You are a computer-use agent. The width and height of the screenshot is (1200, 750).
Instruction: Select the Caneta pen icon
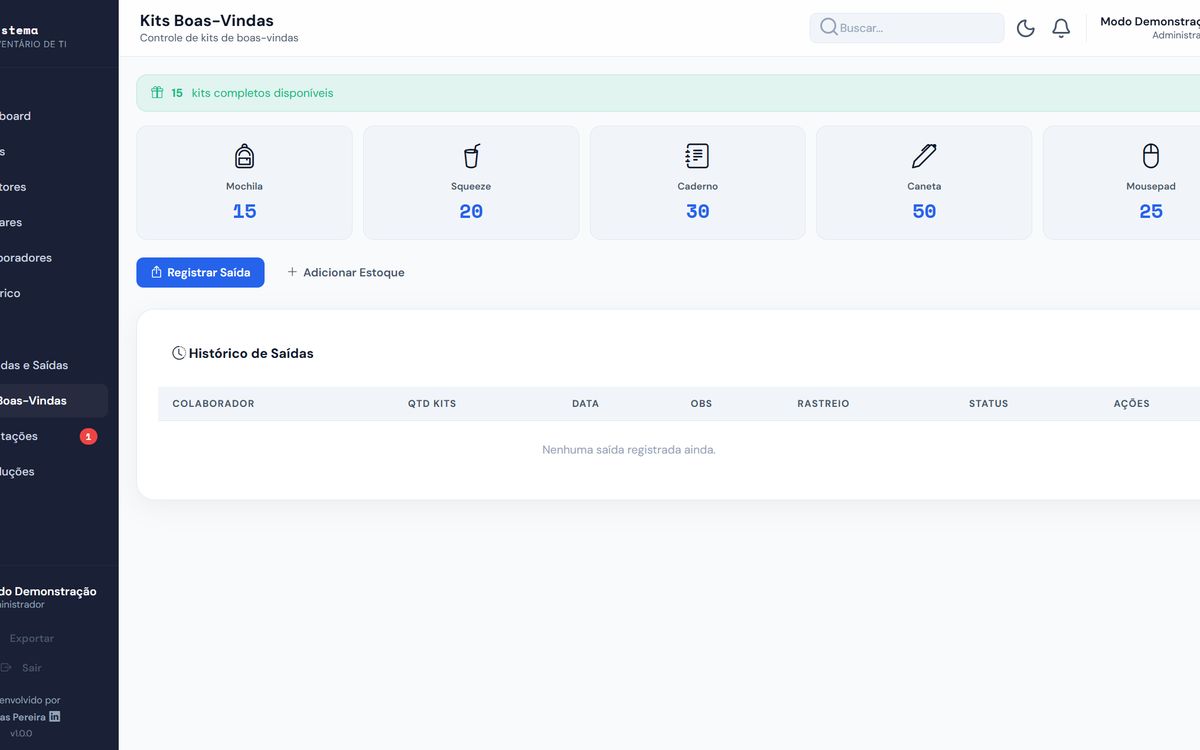pyautogui.click(x=924, y=156)
